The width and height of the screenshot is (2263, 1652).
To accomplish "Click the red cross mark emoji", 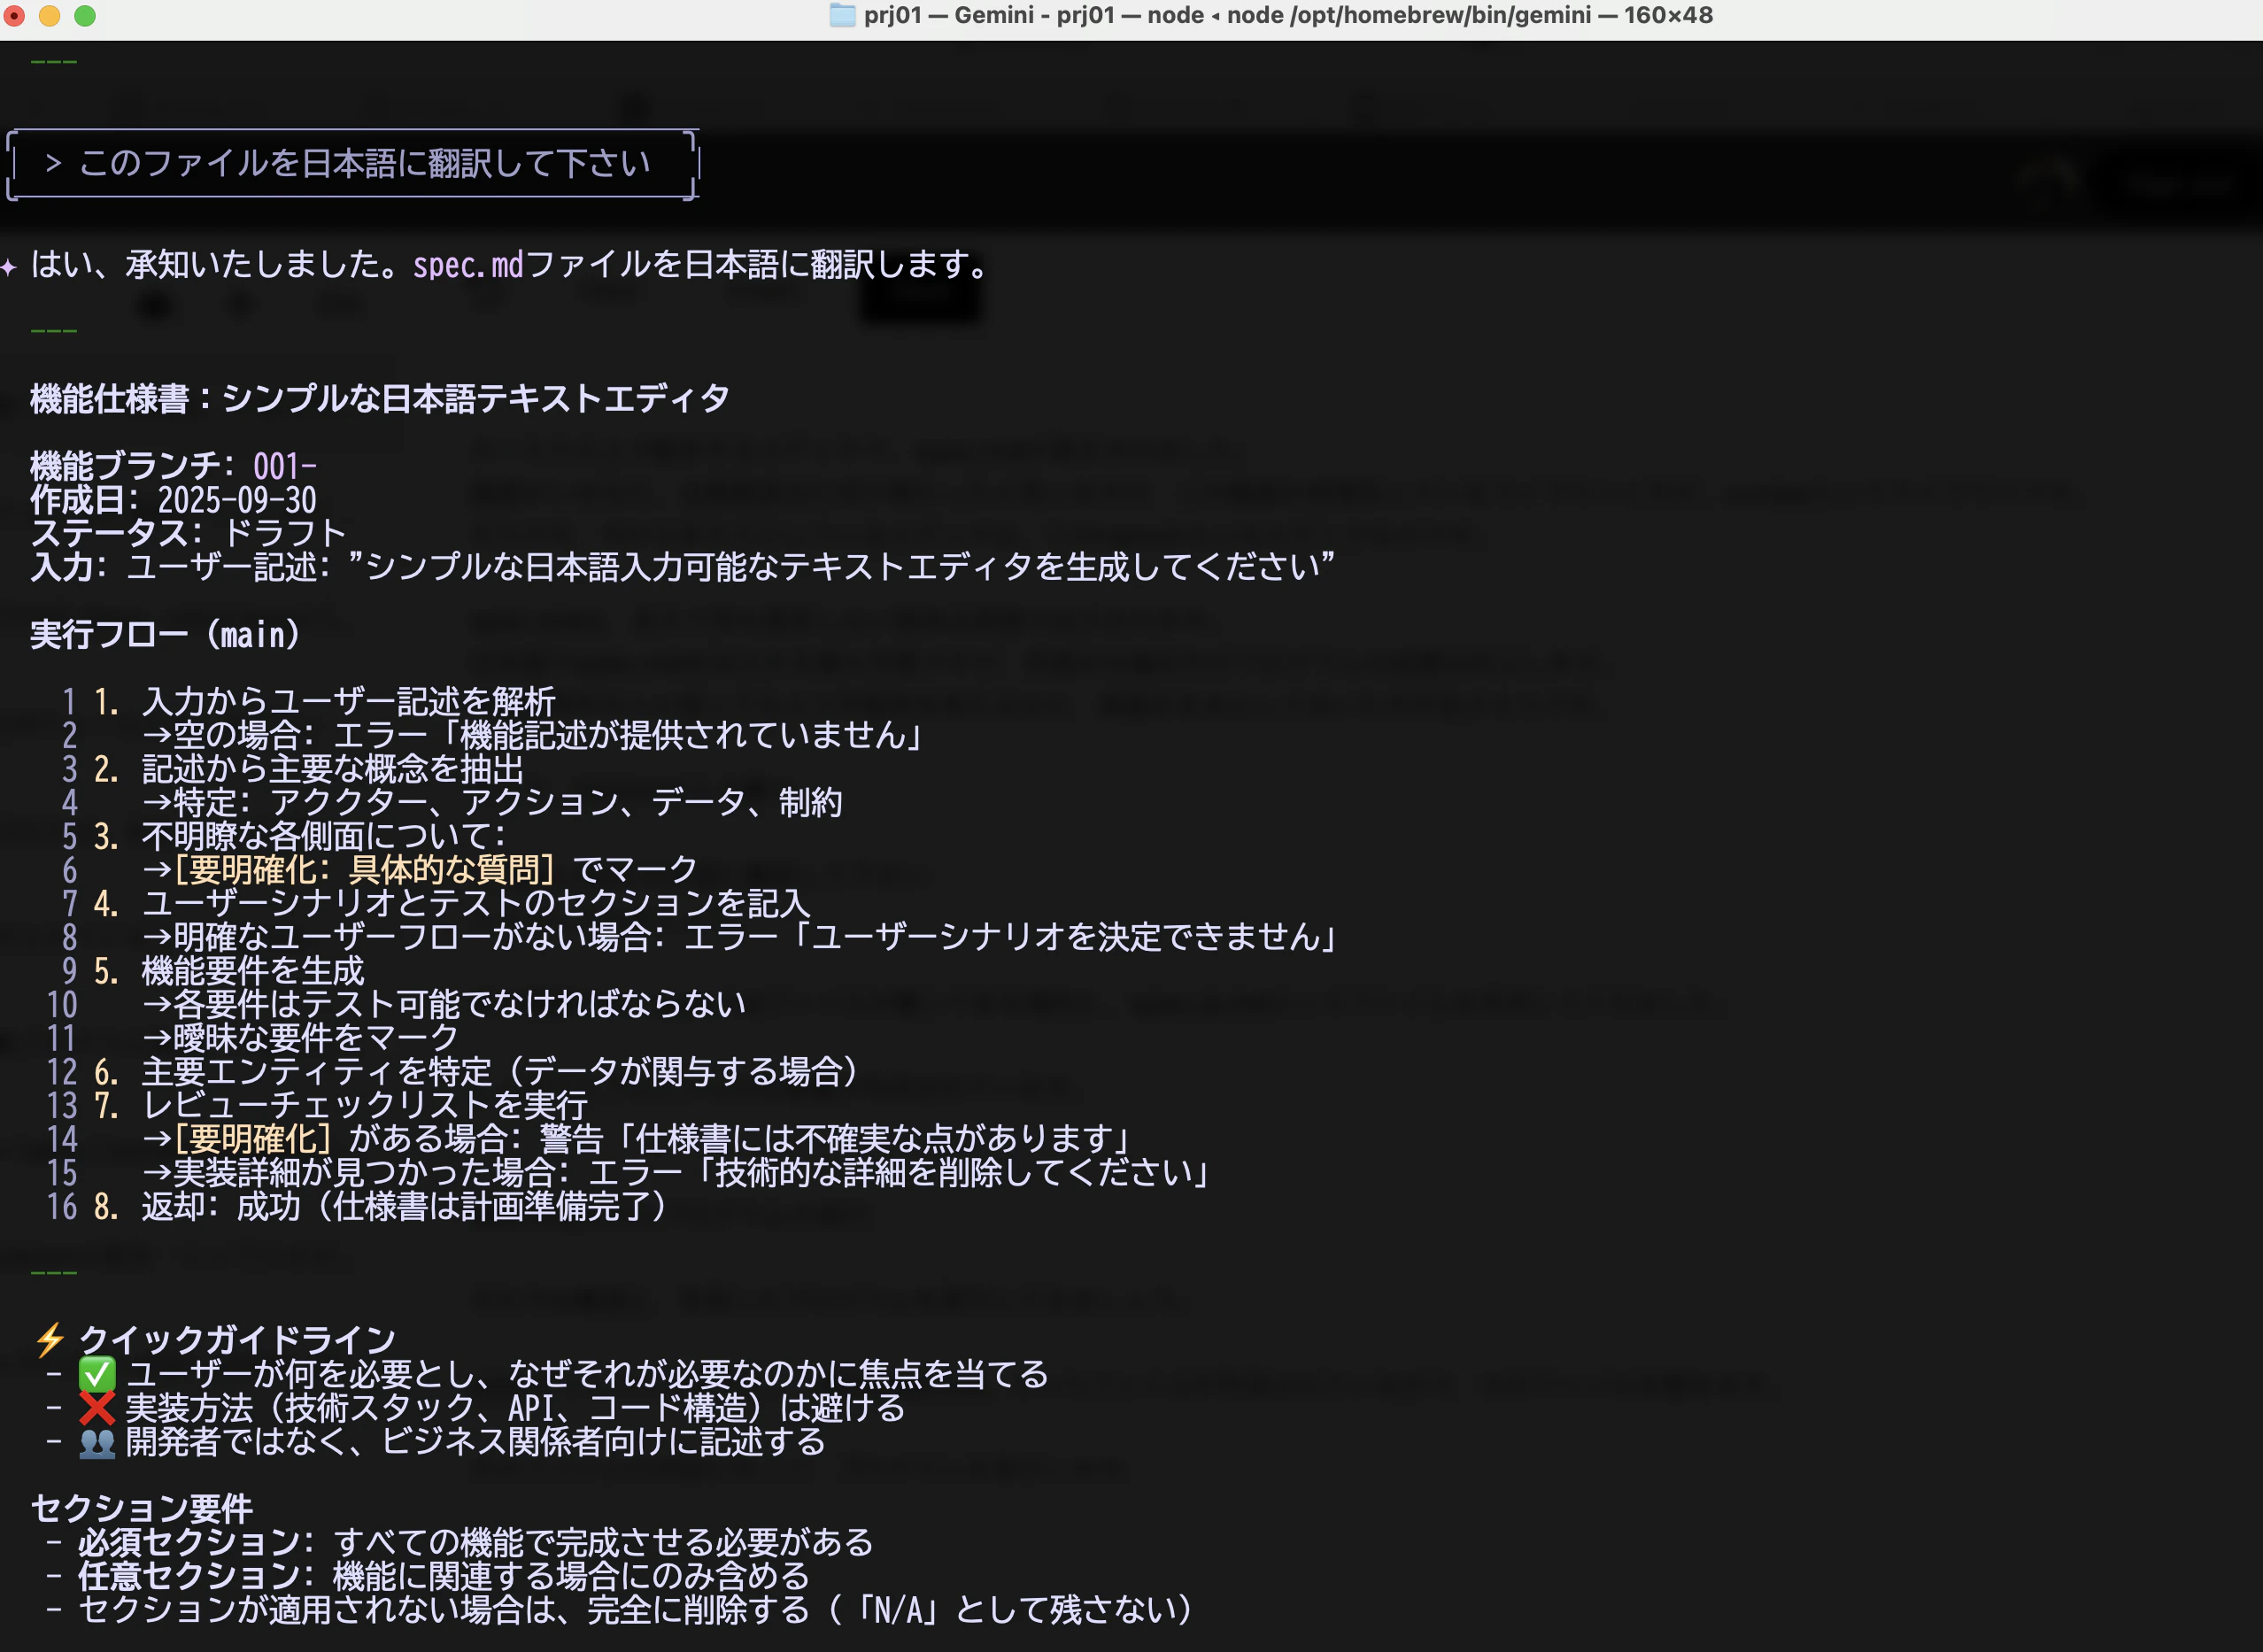I will [97, 1409].
